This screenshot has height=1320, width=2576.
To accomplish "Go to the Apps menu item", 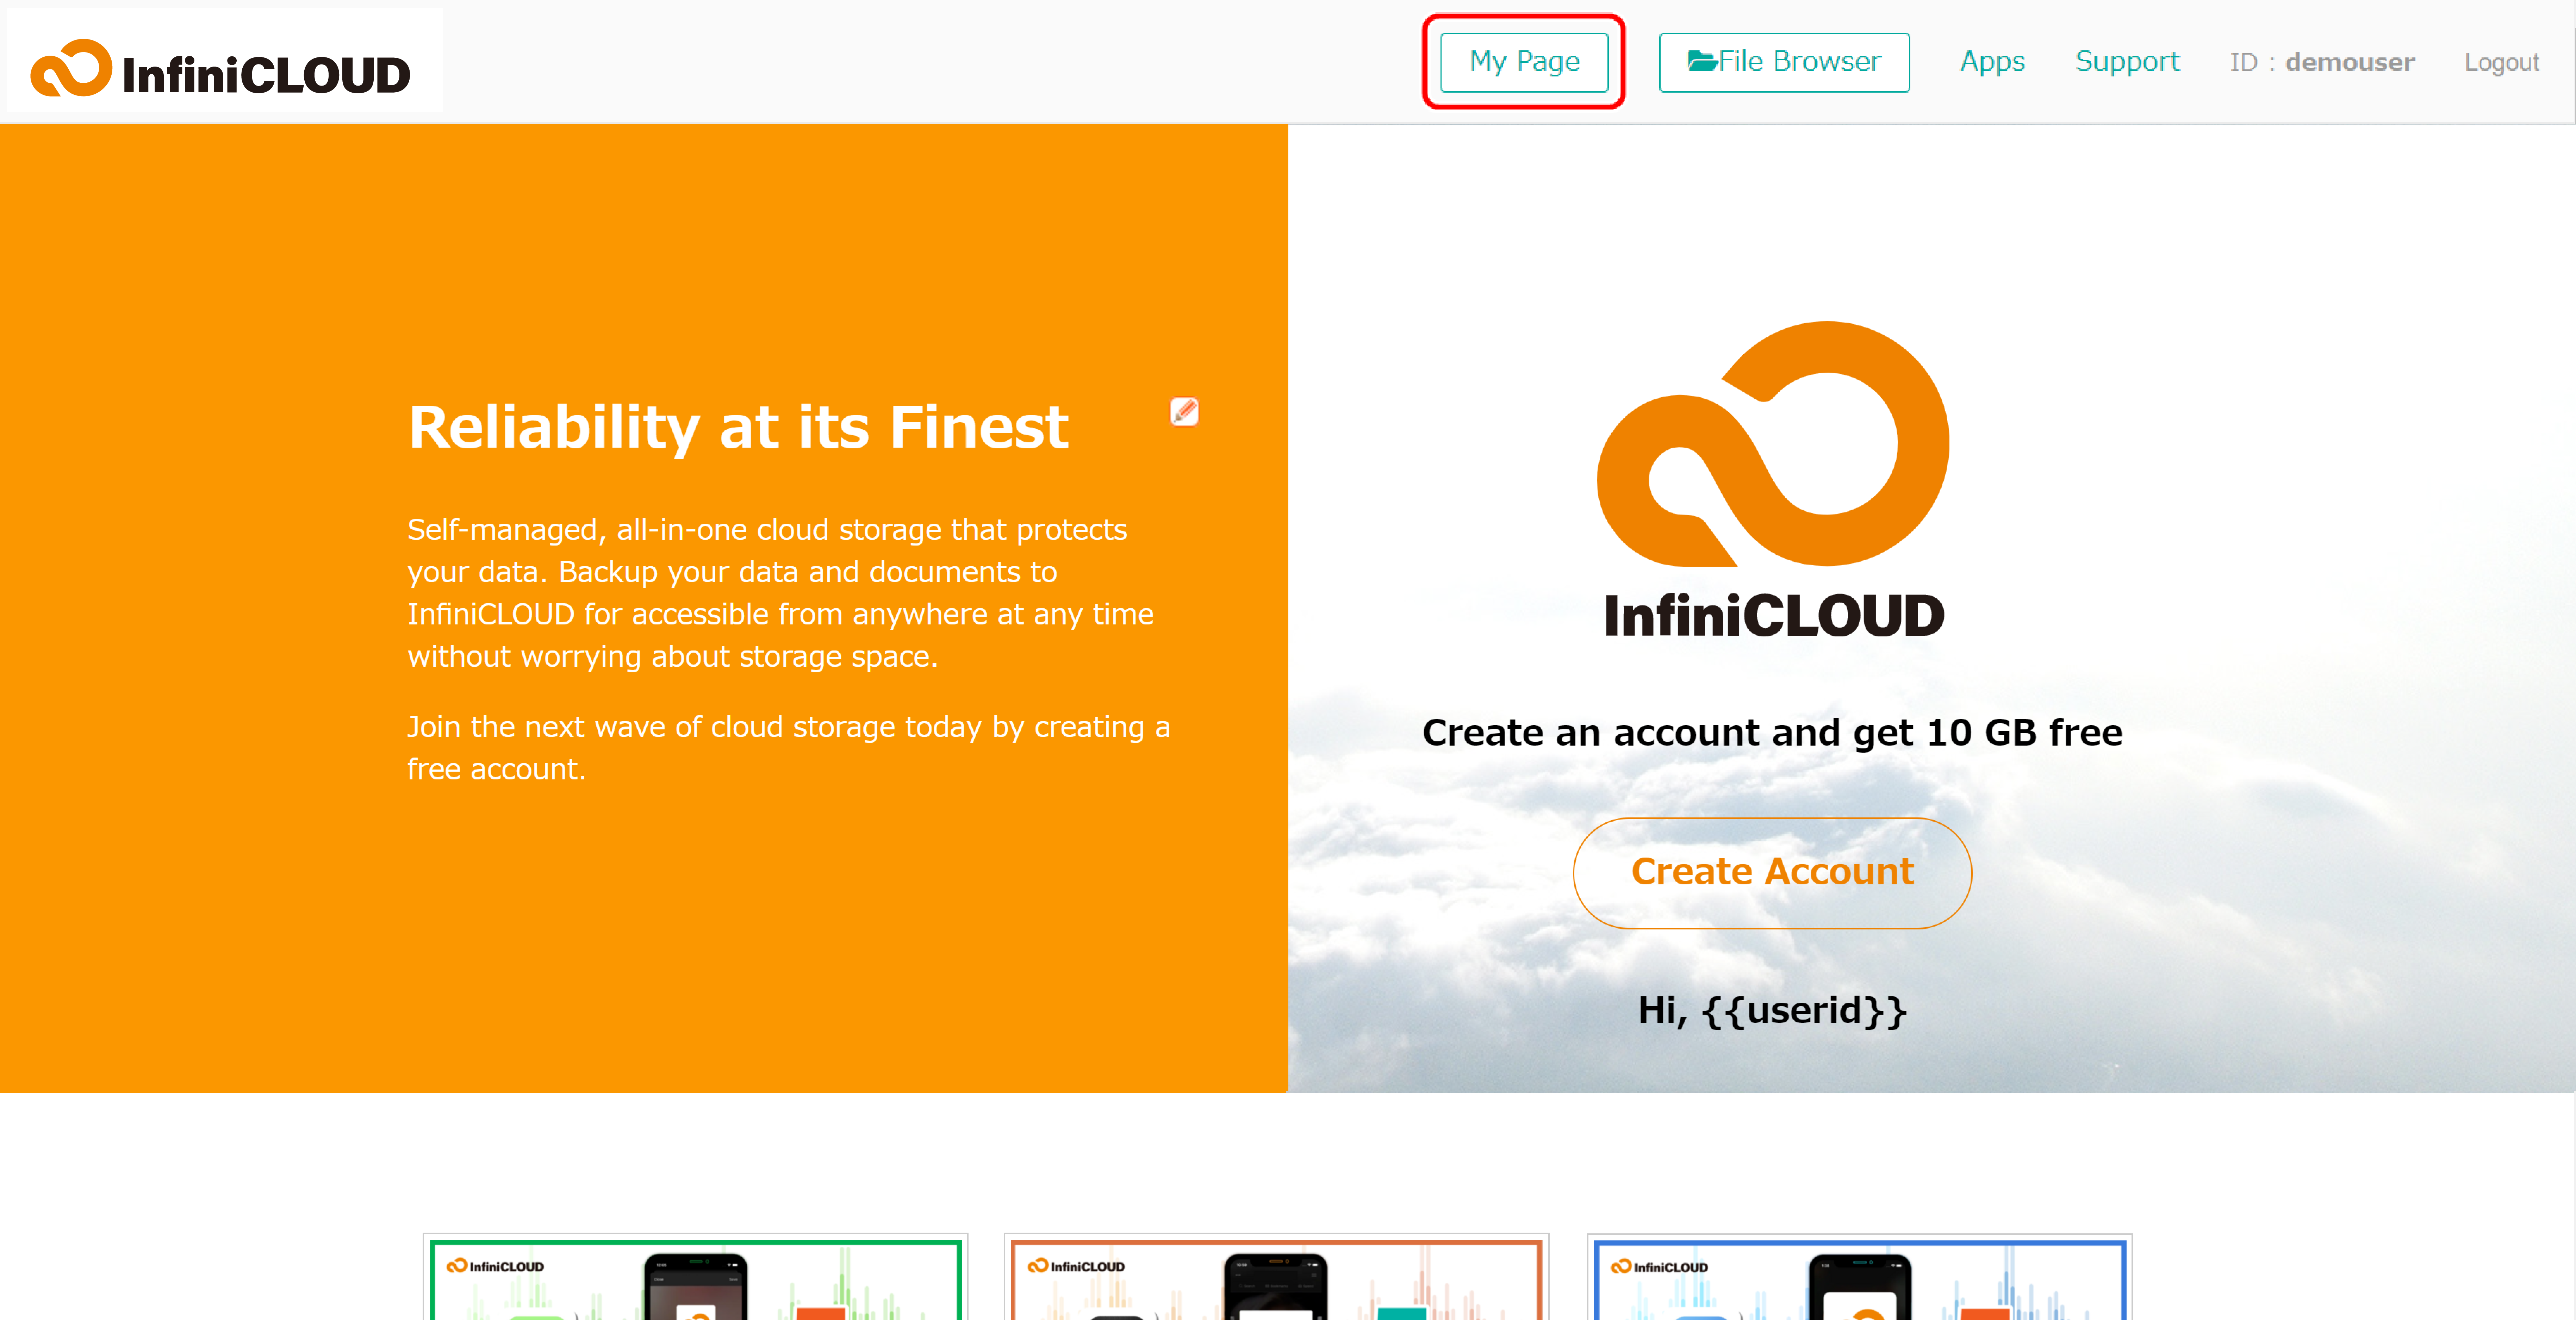I will tap(1992, 62).
